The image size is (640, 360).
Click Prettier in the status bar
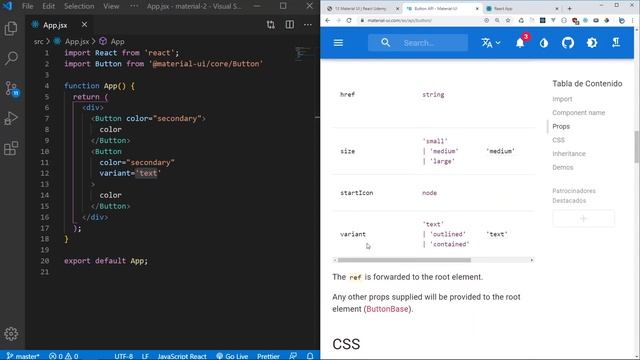tap(268, 356)
